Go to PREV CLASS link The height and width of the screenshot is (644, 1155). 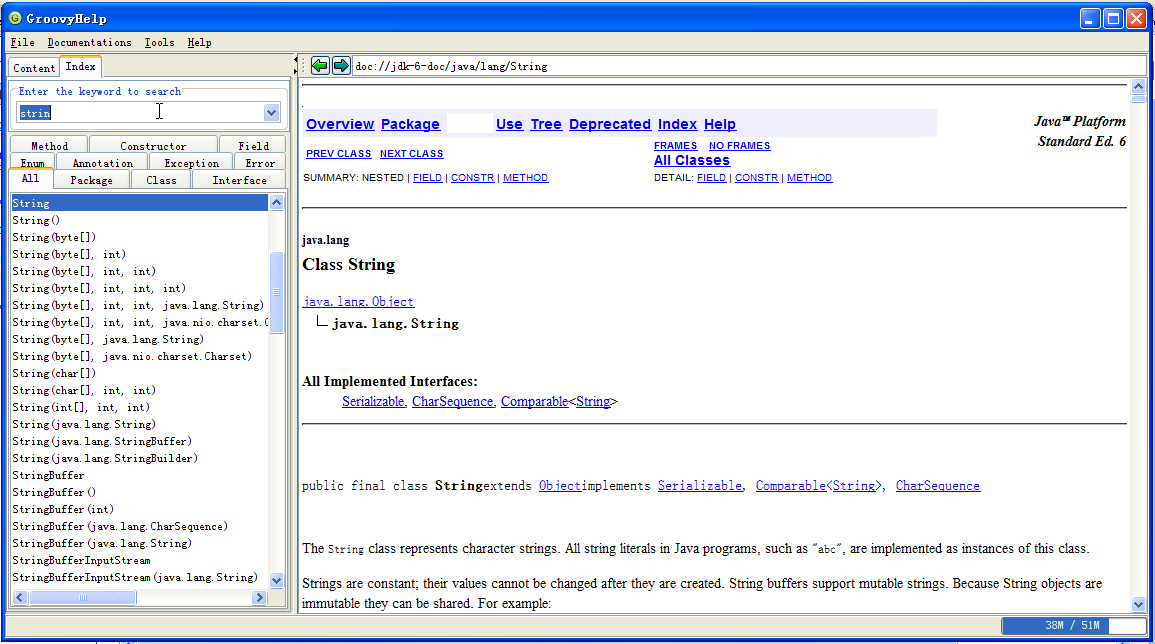pos(338,153)
